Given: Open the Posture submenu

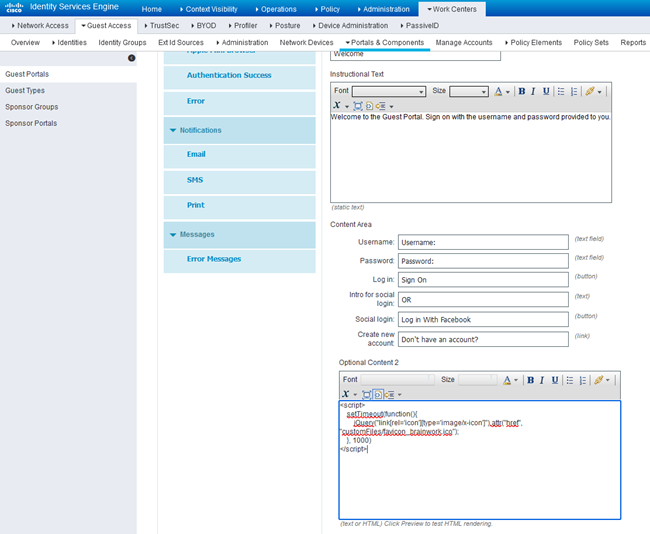Looking at the screenshot, I should click(287, 26).
